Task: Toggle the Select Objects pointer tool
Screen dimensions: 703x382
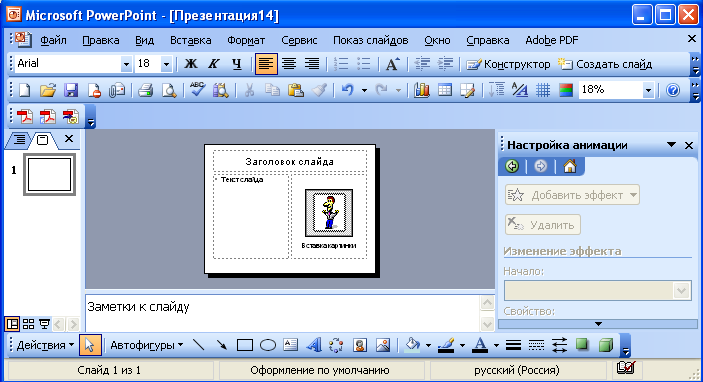Action: click(x=90, y=345)
